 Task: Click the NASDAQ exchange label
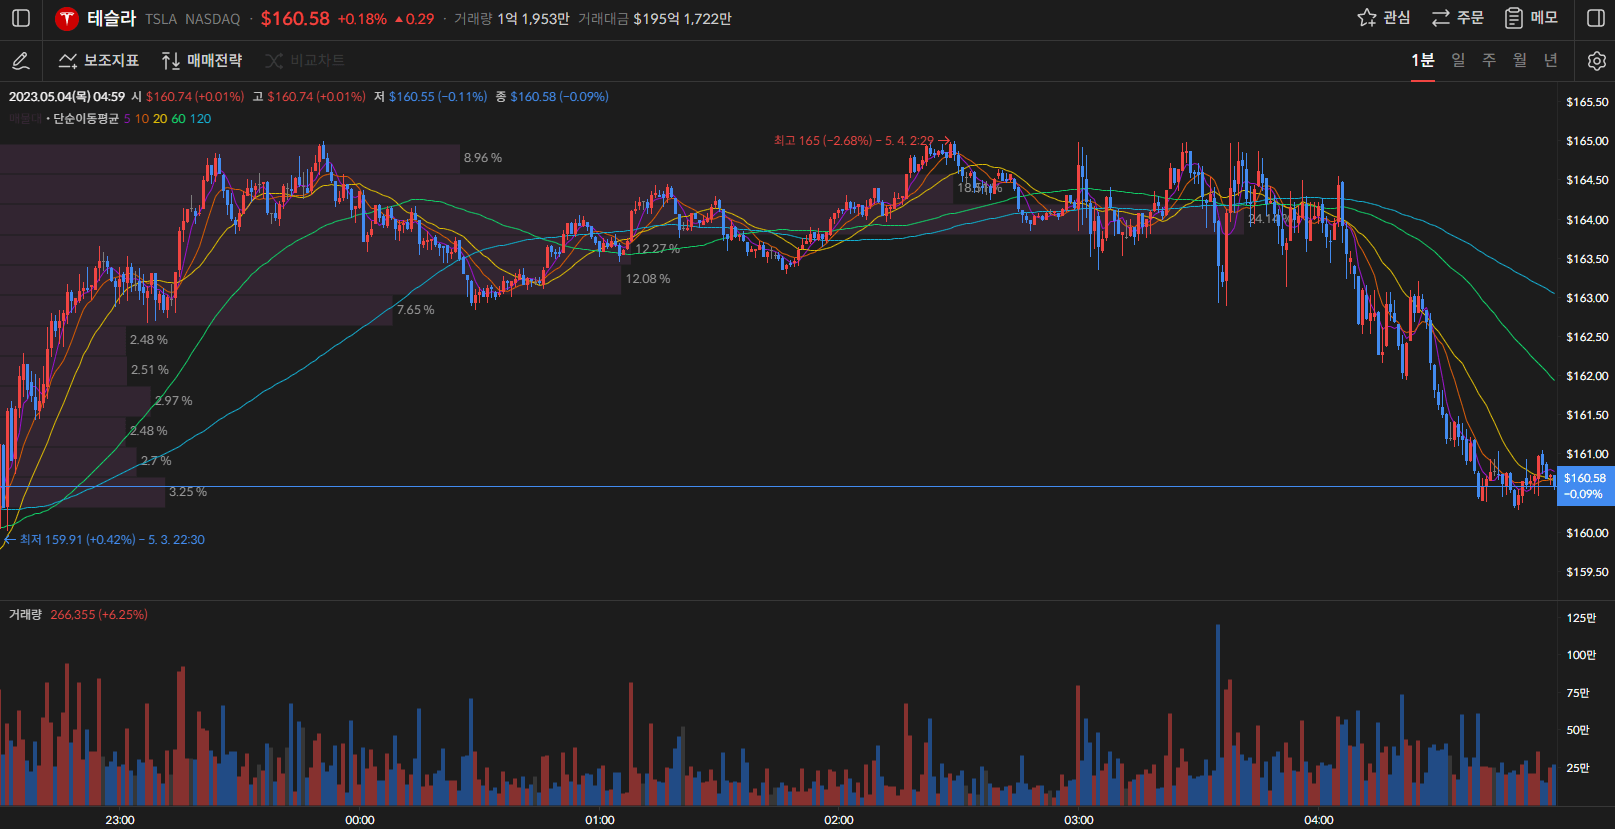tap(213, 19)
